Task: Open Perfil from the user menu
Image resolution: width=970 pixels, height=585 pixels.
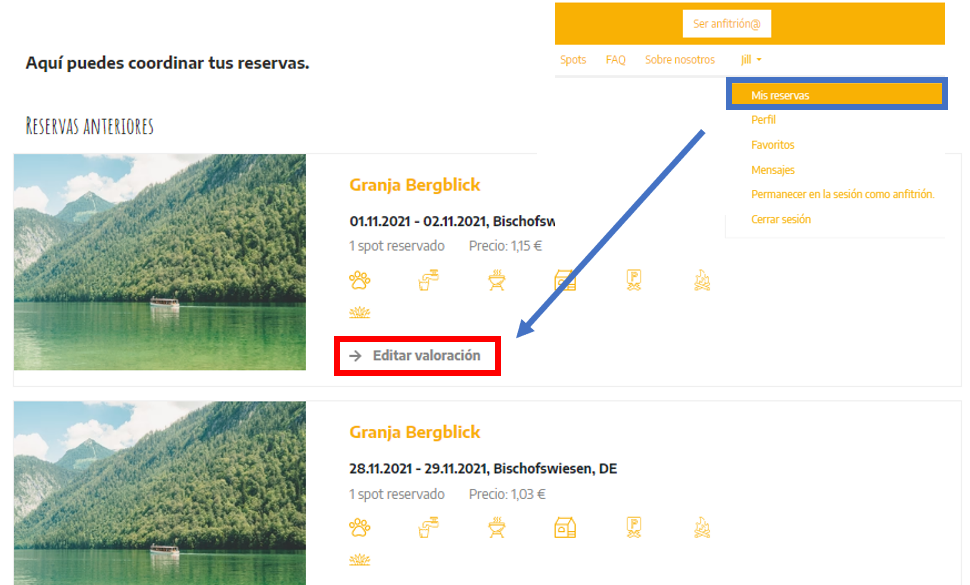Action: 763,119
